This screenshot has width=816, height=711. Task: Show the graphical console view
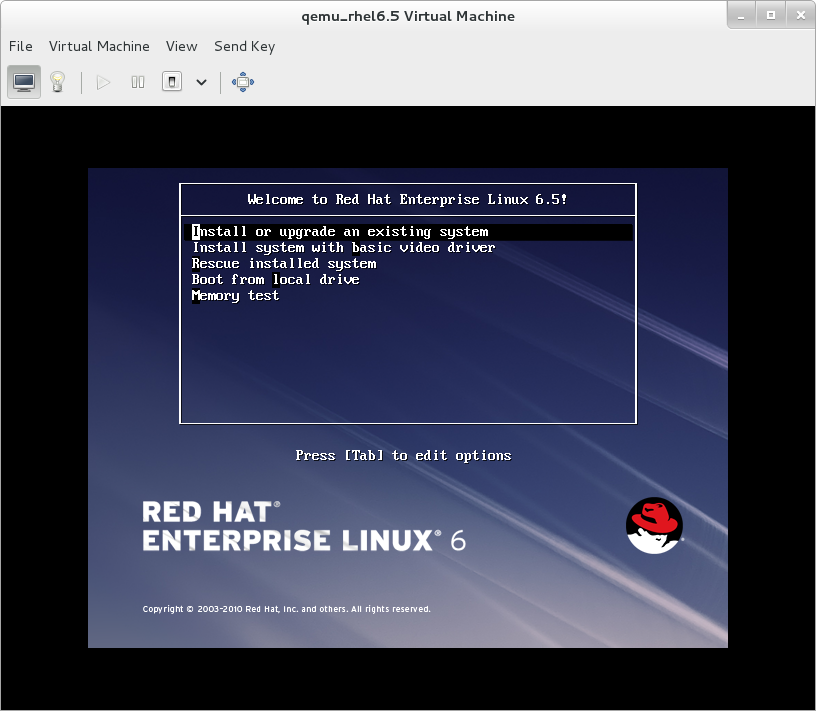(x=24, y=82)
